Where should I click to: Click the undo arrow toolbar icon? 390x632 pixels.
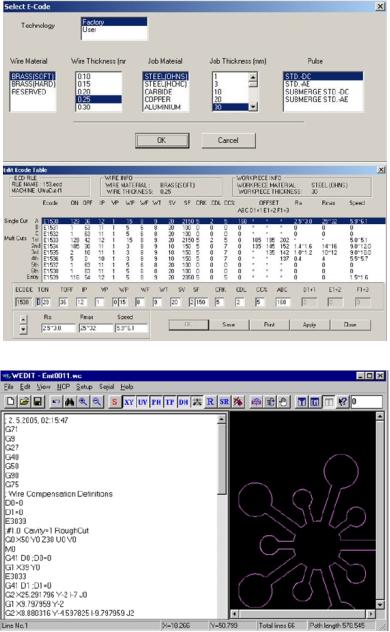point(56,401)
